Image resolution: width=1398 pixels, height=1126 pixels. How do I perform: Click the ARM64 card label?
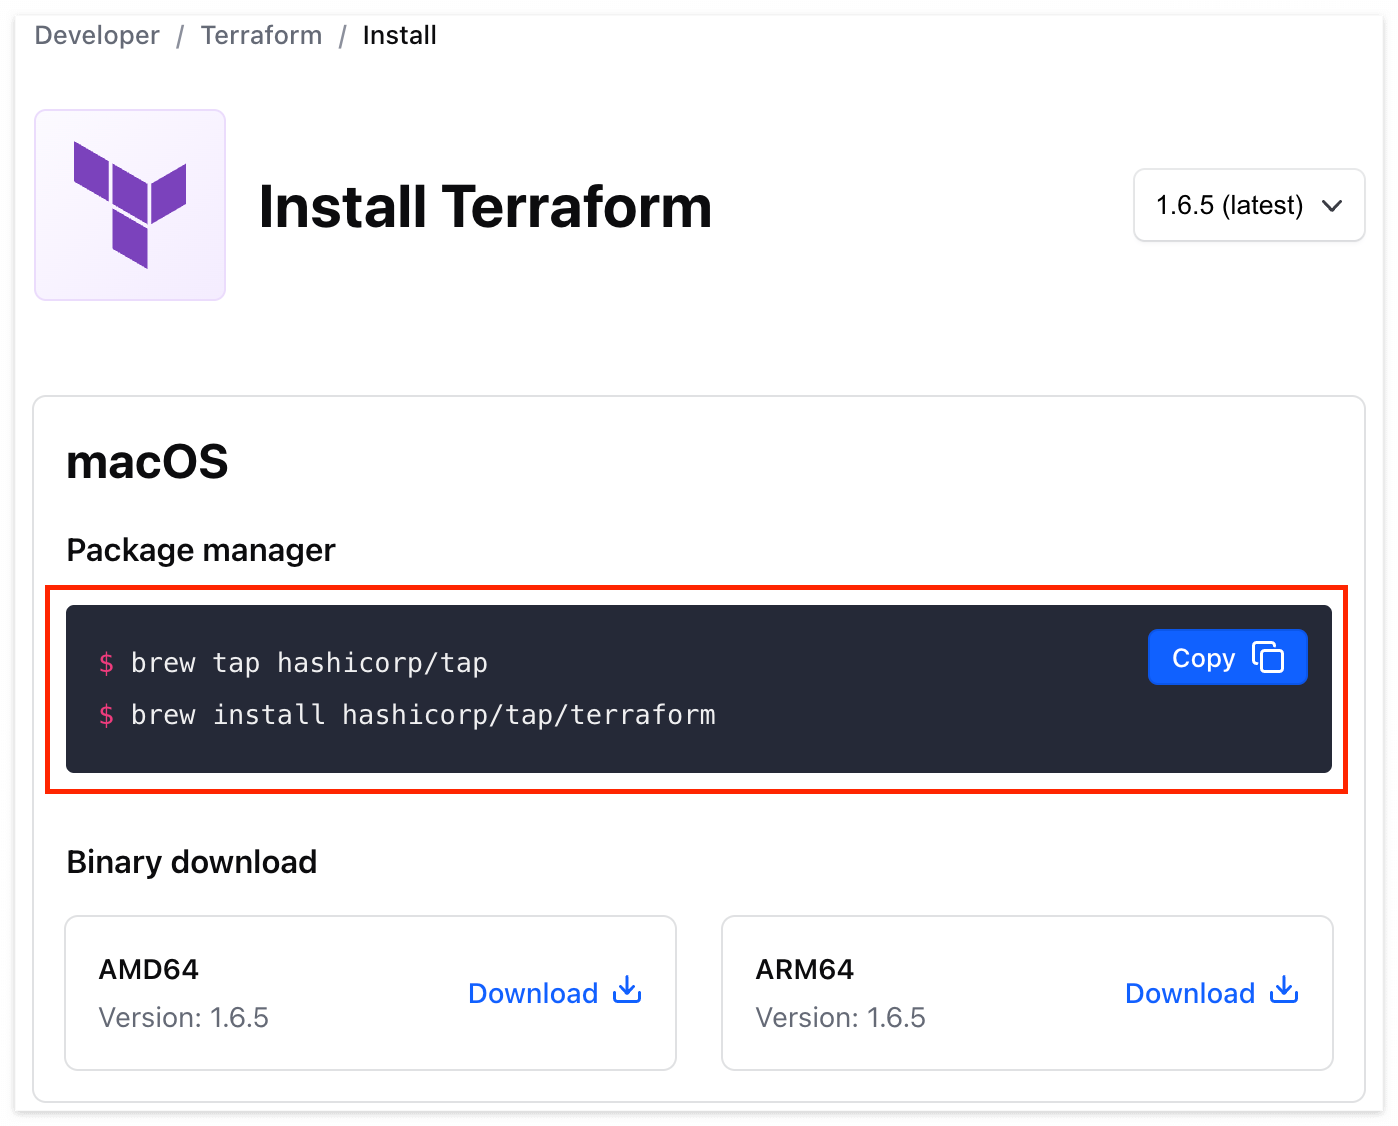pyautogui.click(x=805, y=969)
